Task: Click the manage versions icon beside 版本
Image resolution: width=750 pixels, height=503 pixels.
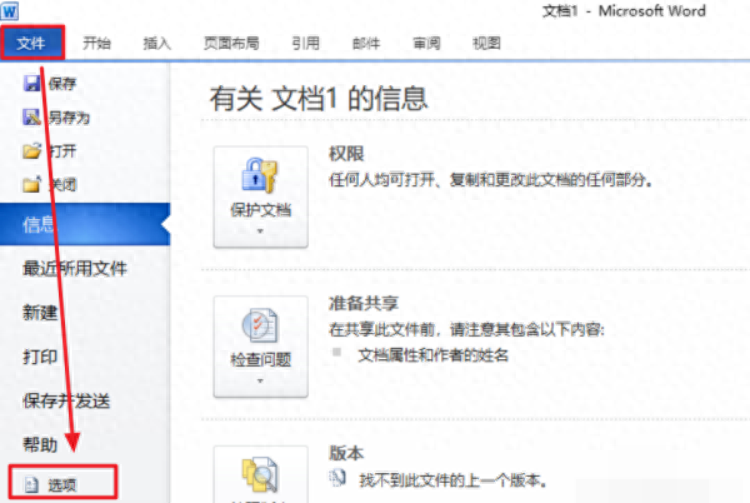Action: [x=260, y=475]
